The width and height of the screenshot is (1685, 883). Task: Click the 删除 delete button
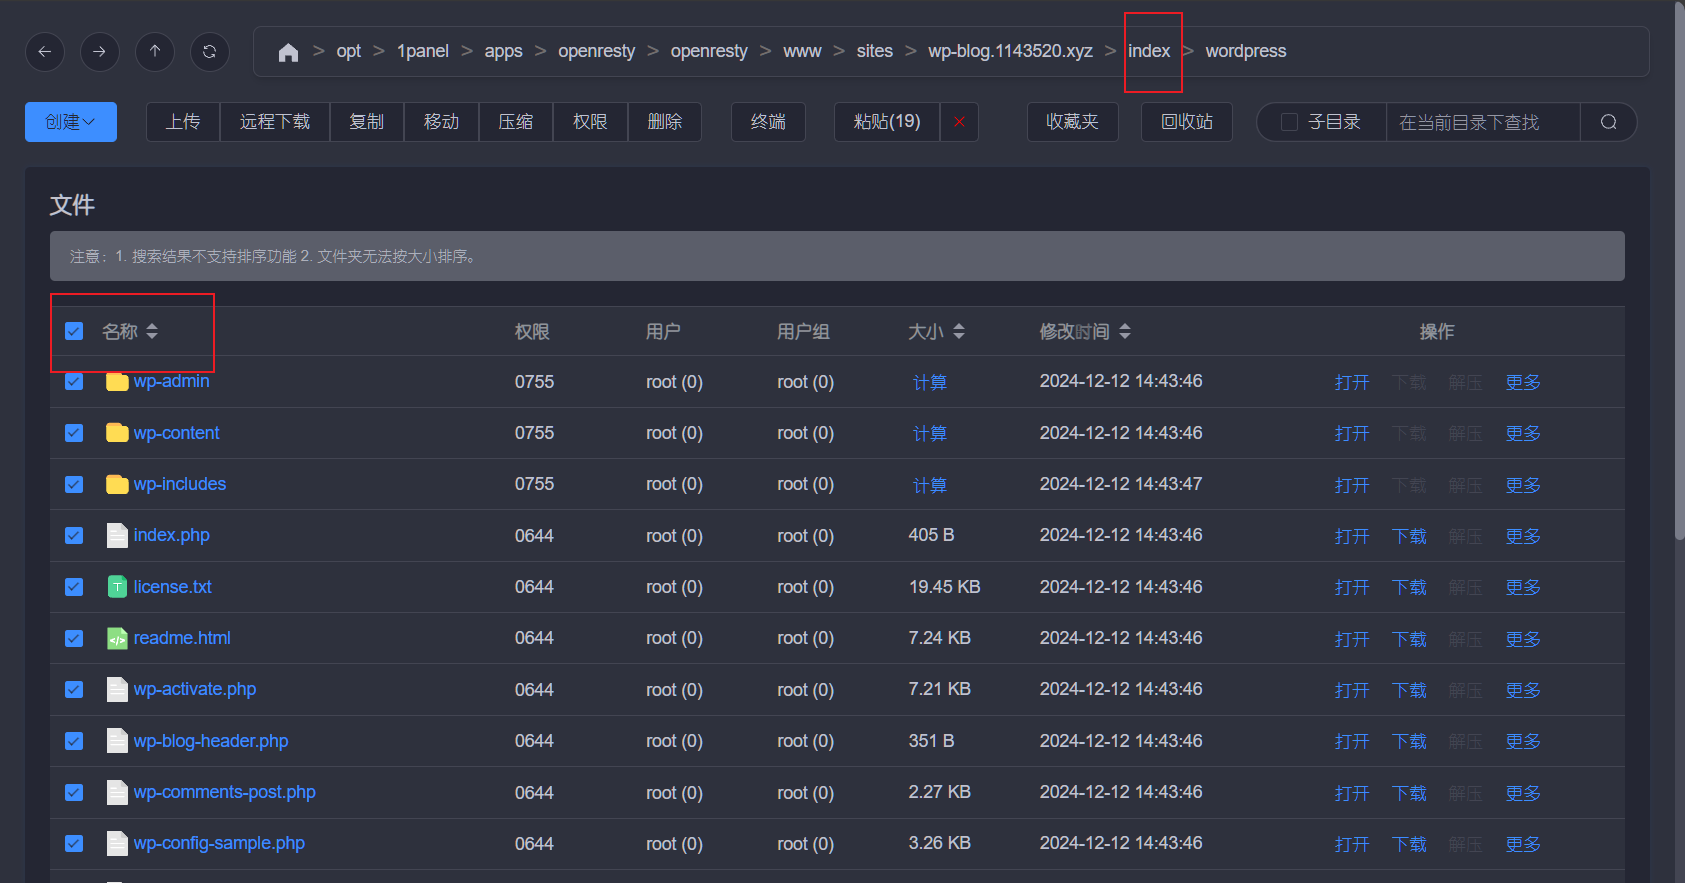[665, 122]
